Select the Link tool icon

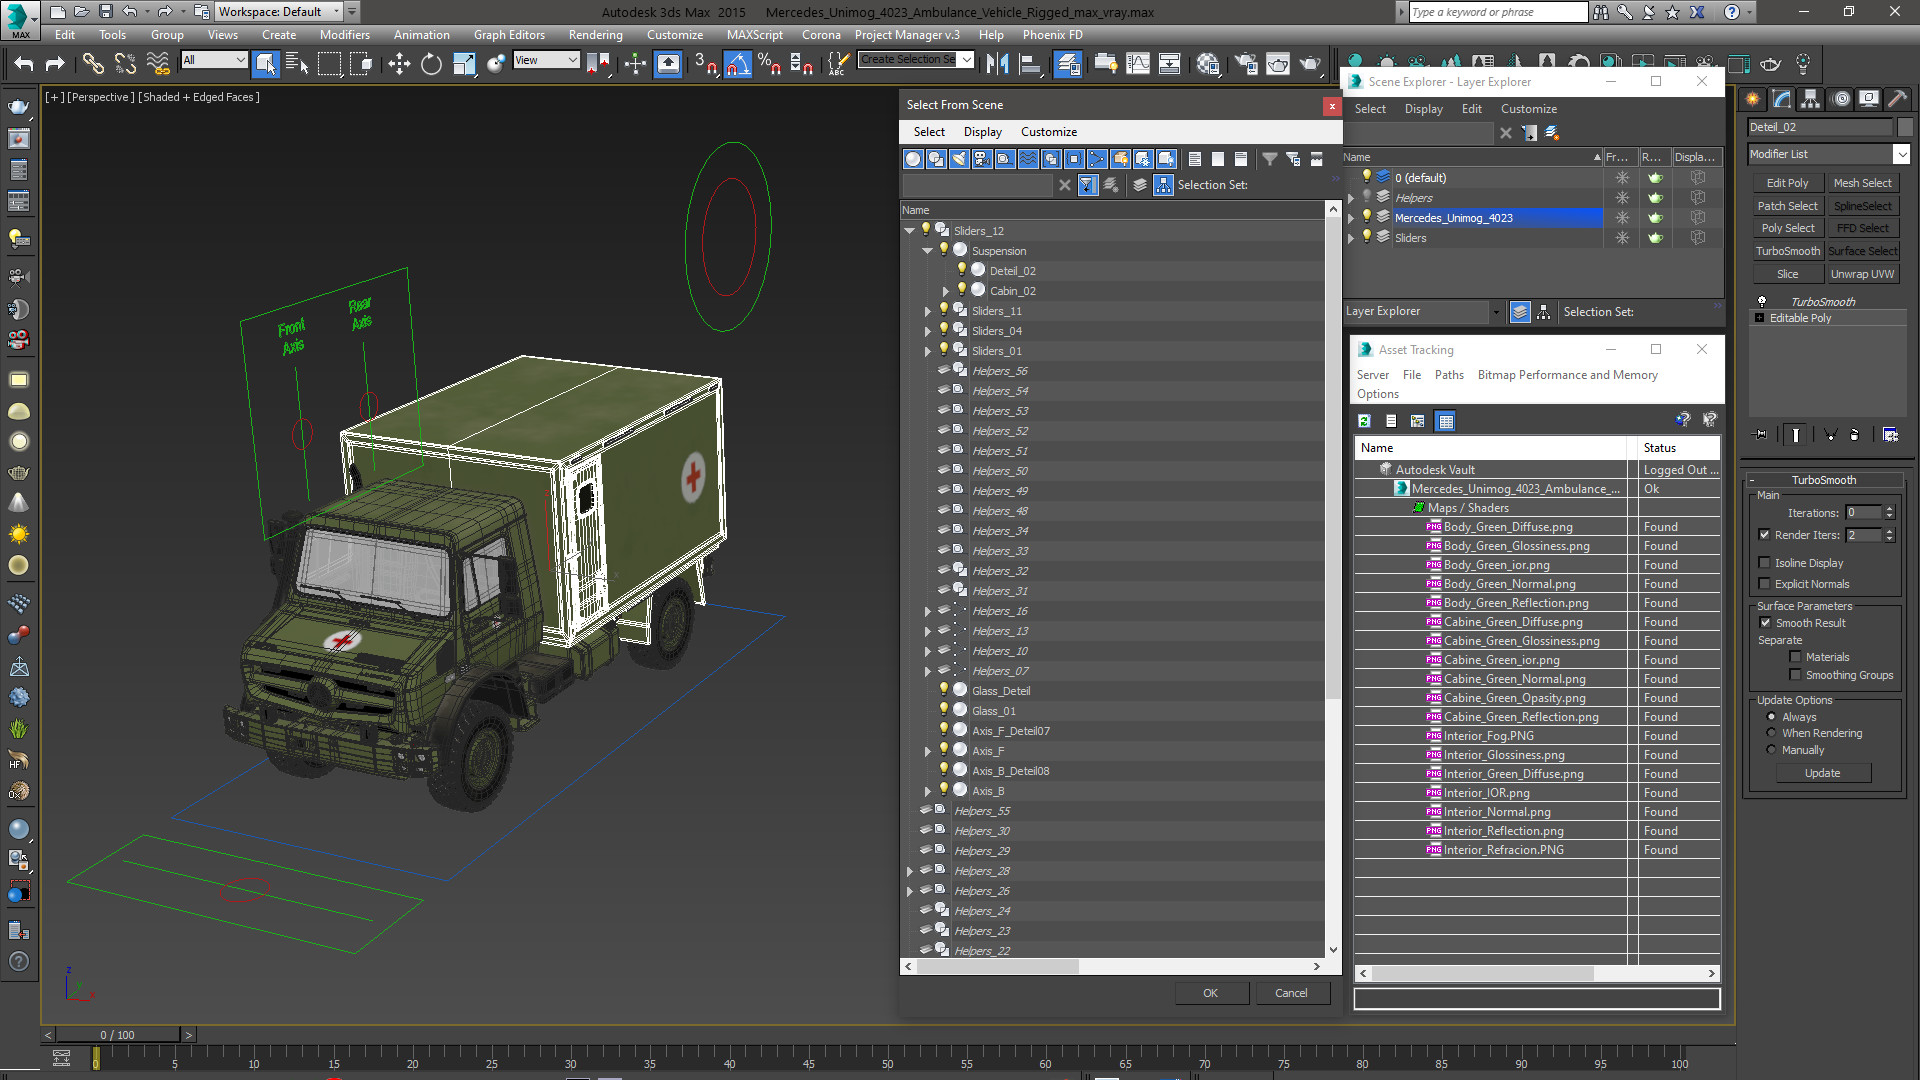click(x=93, y=64)
